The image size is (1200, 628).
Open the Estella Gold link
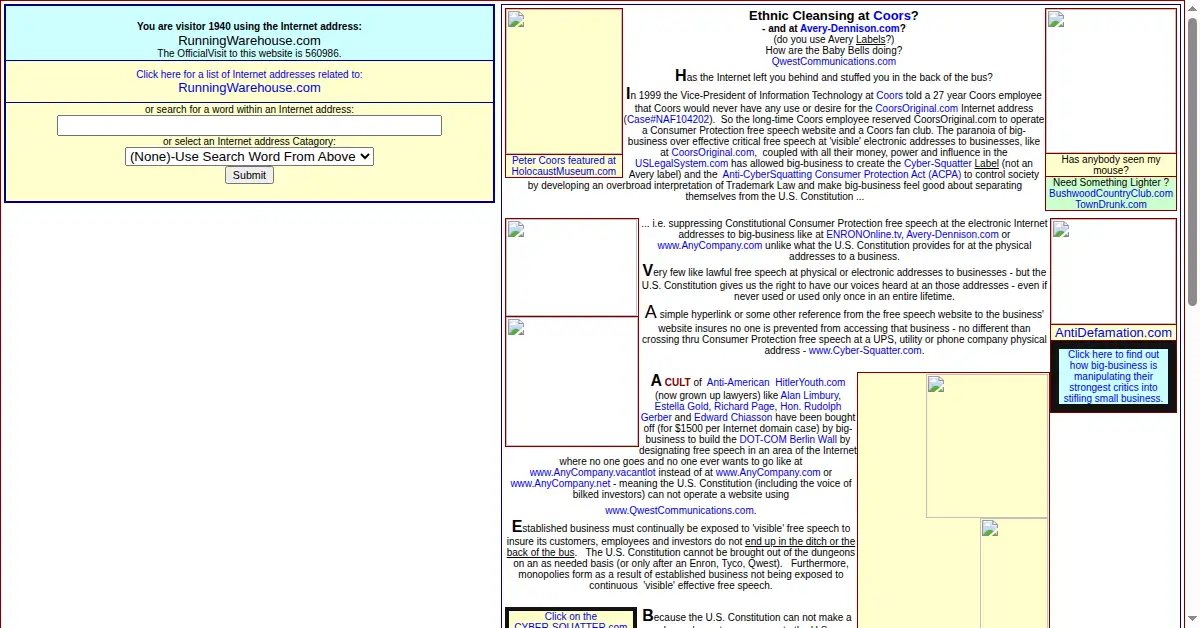click(682, 407)
